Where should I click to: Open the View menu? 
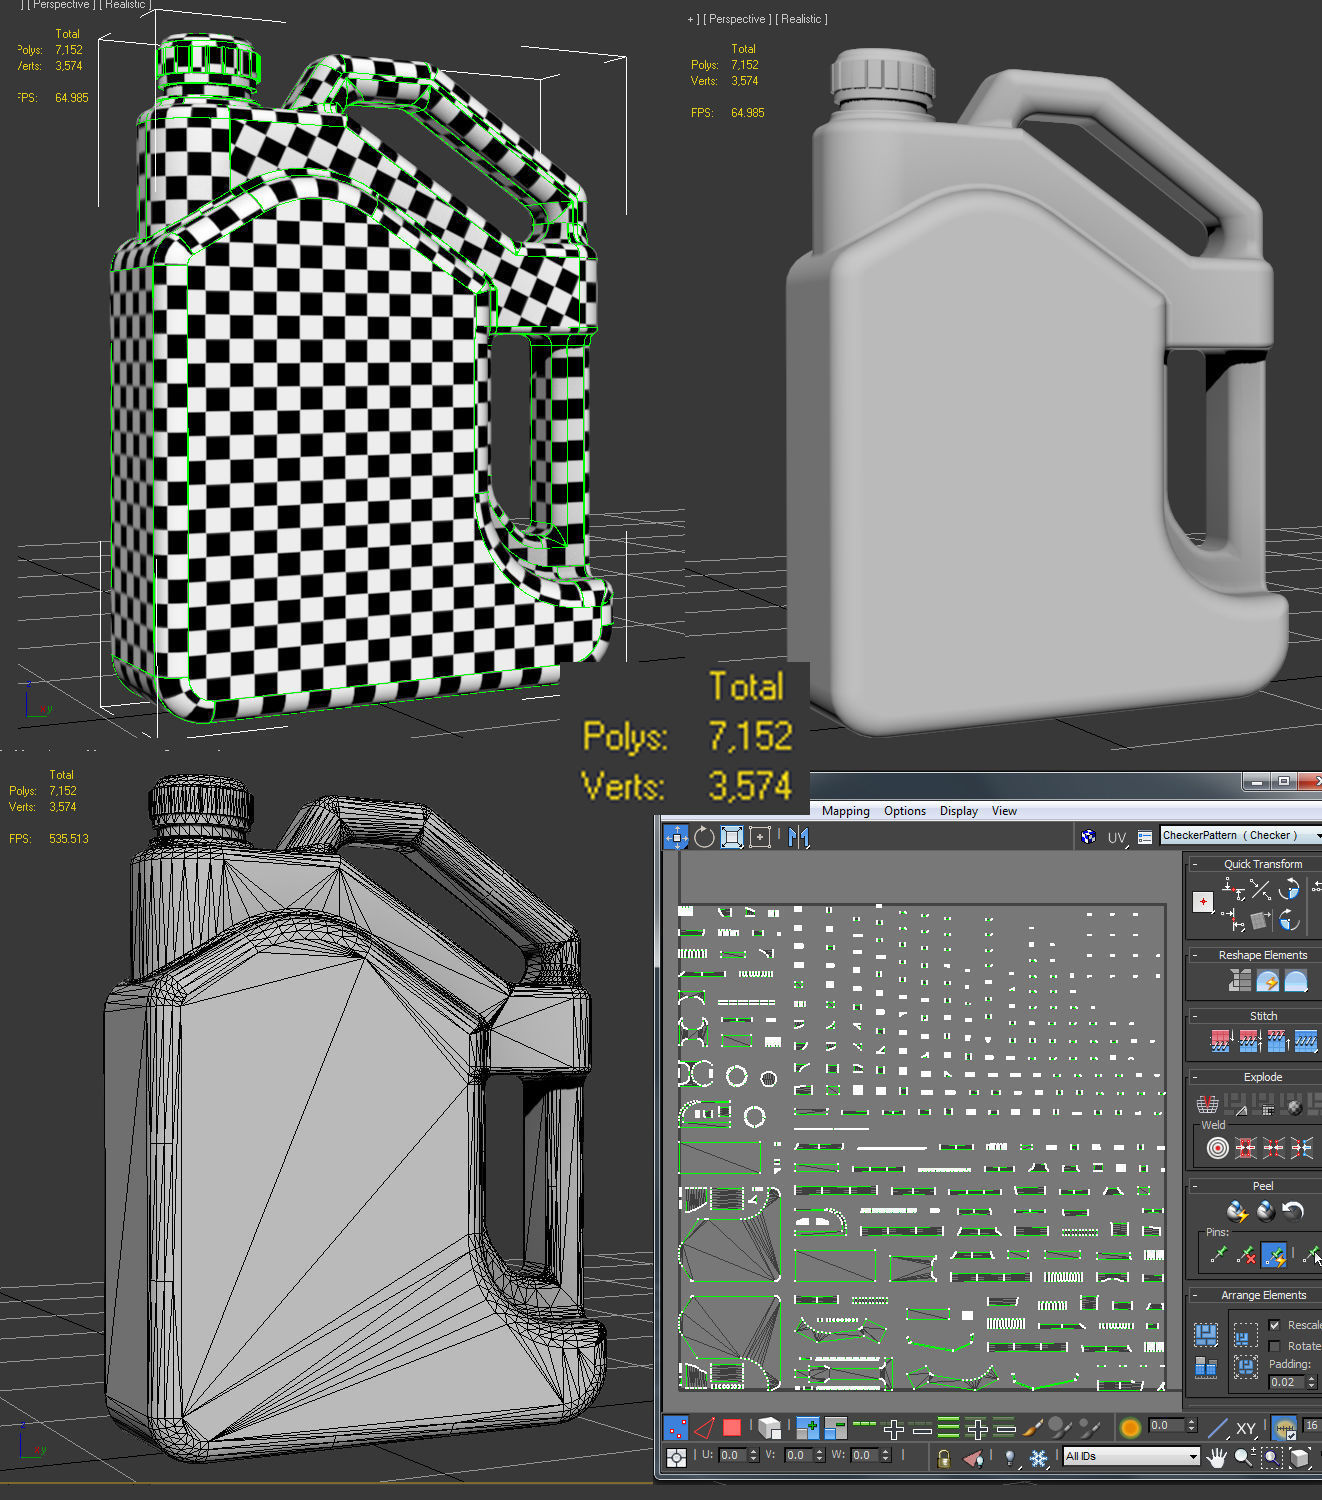coord(1004,811)
